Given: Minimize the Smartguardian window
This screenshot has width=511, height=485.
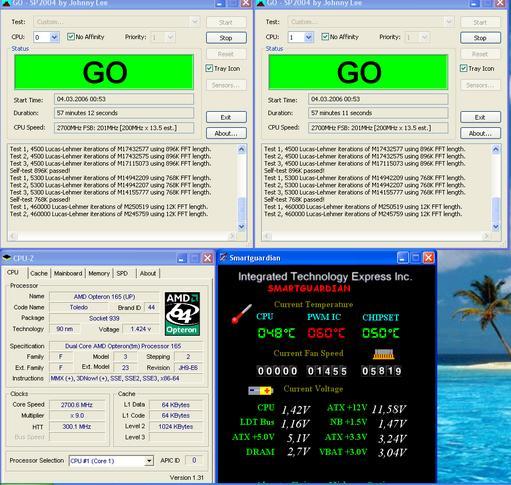Looking at the screenshot, I should [402, 258].
